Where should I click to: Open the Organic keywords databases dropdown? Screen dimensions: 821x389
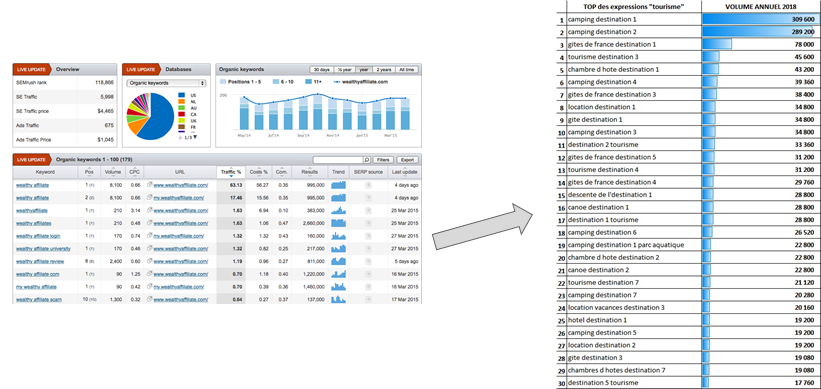[x=167, y=83]
